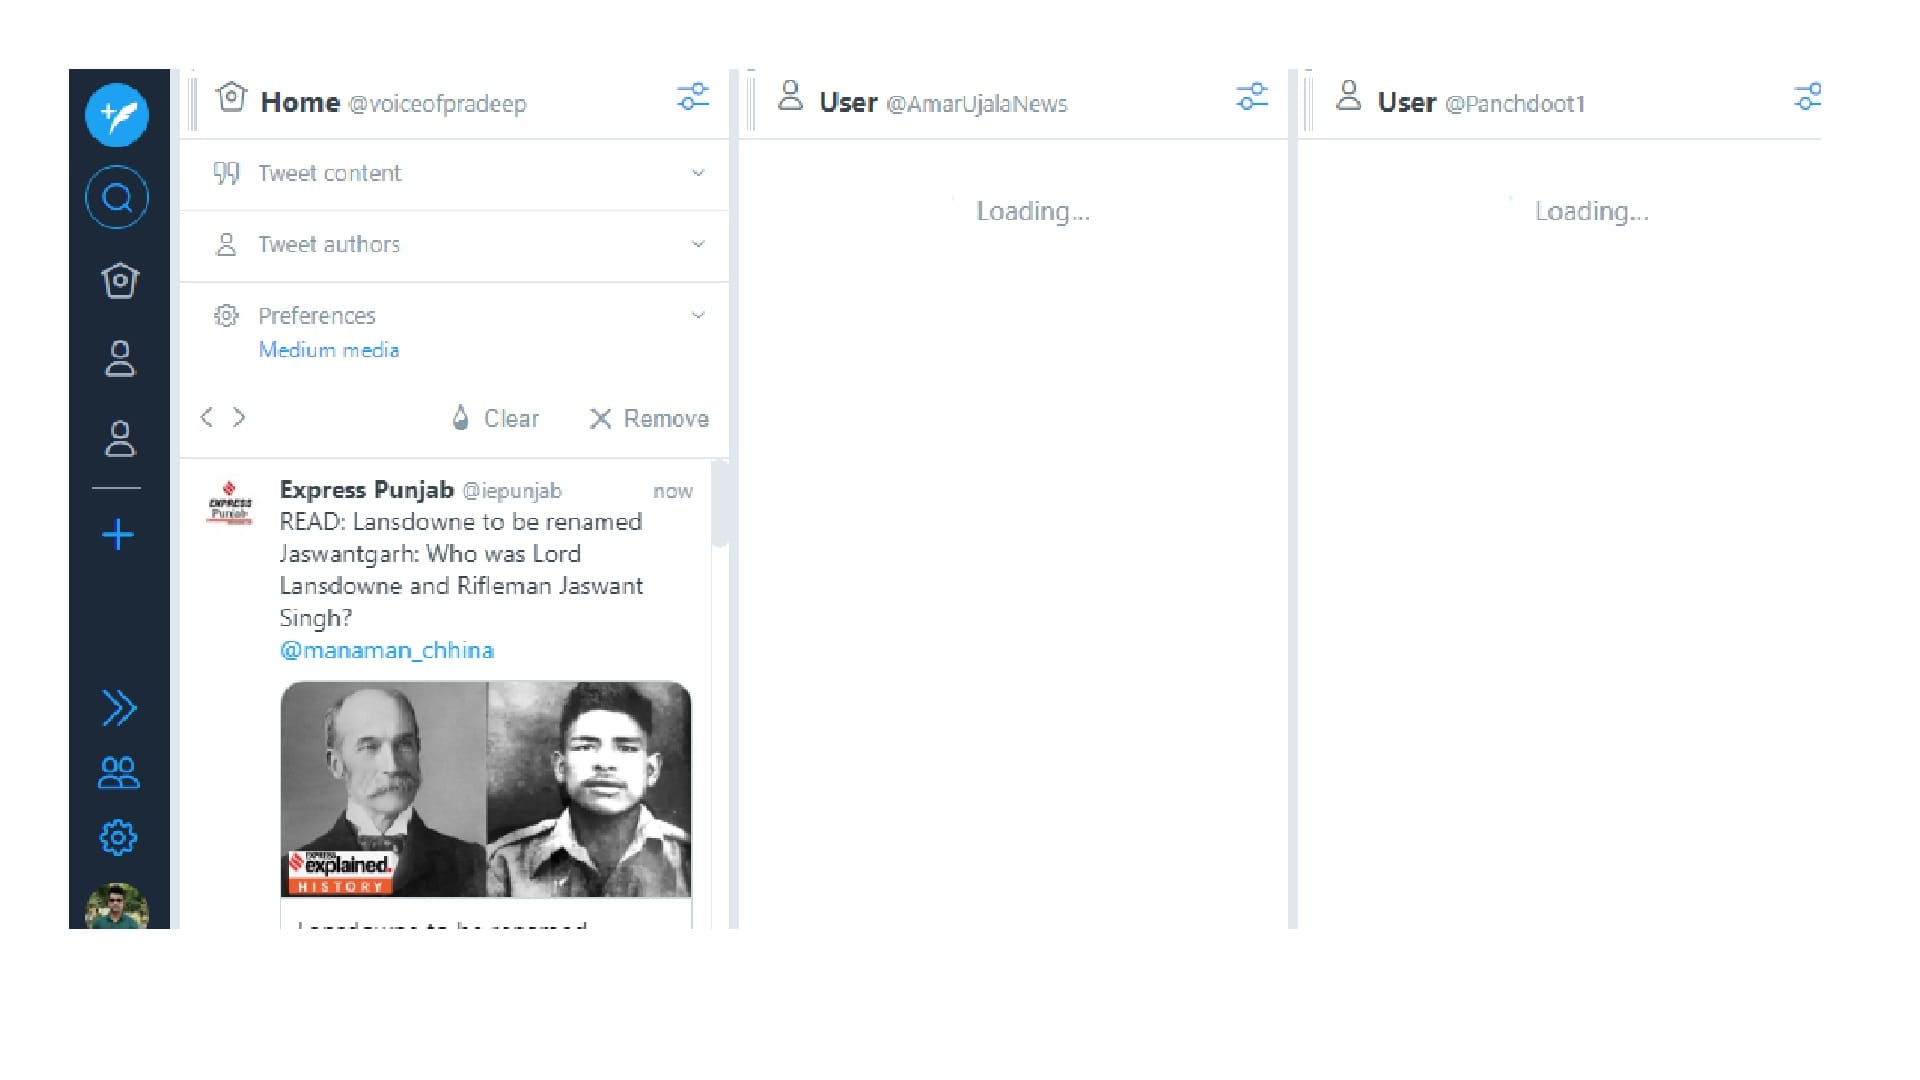Click the new Tweet compose button

point(117,115)
